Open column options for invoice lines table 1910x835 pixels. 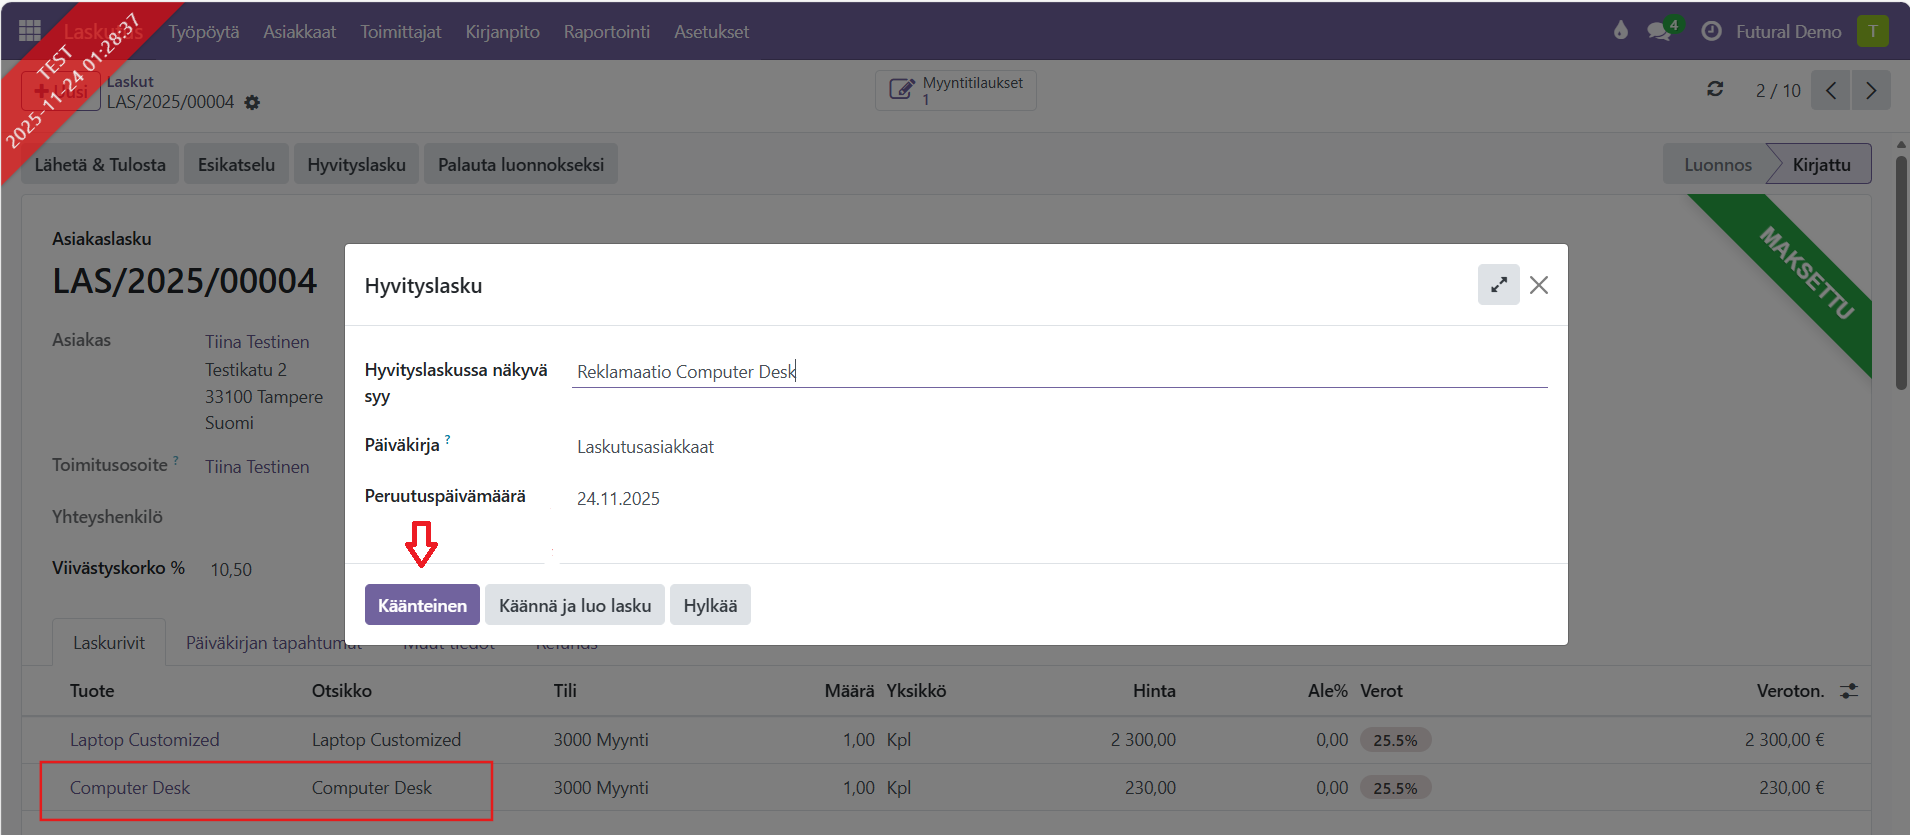[x=1849, y=691]
